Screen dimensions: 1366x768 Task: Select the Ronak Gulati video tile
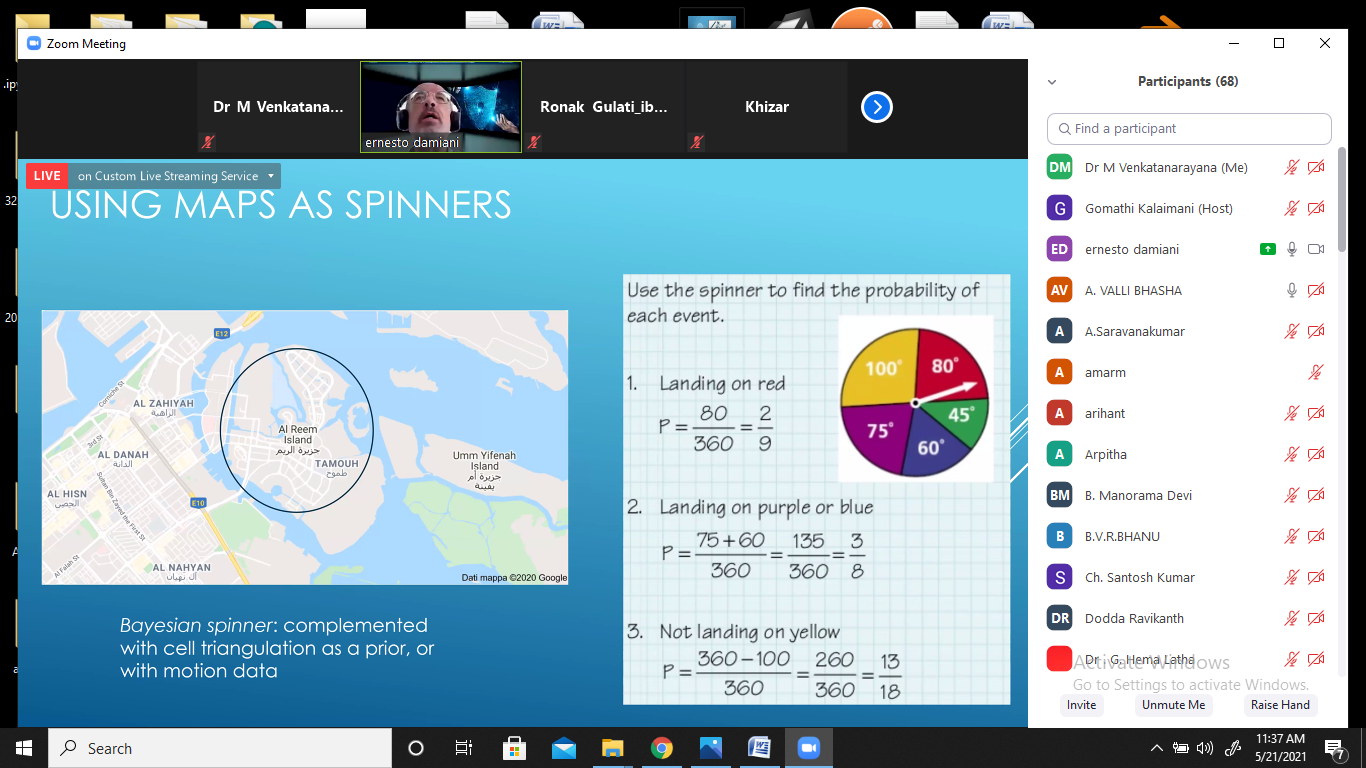tap(603, 107)
